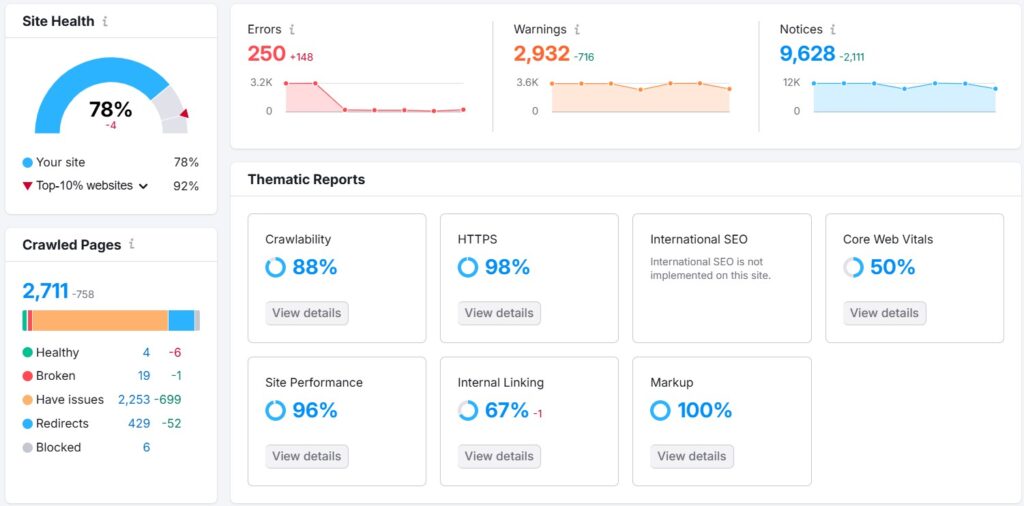The image size is (1024, 506).
Task: Click the HTTPS donut chart icon
Action: 468,267
